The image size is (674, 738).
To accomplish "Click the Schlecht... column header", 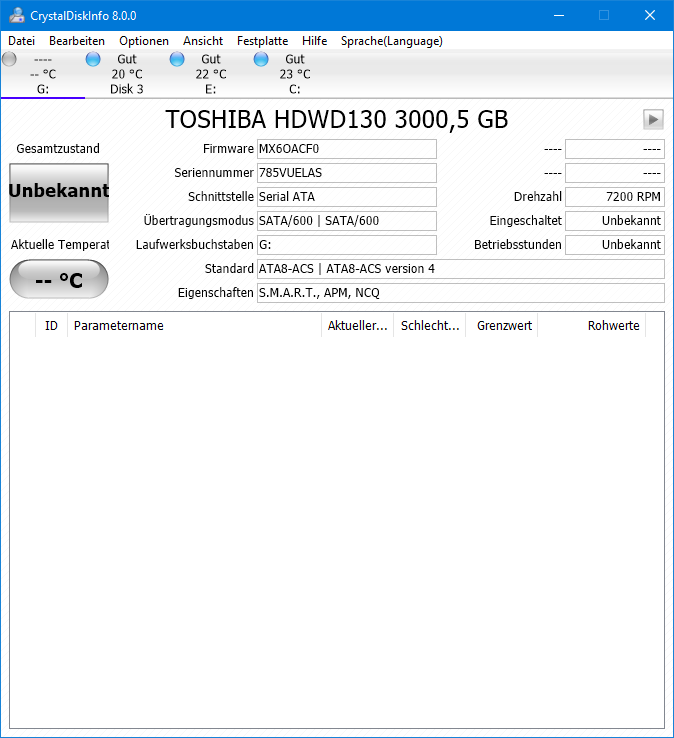I will point(430,326).
